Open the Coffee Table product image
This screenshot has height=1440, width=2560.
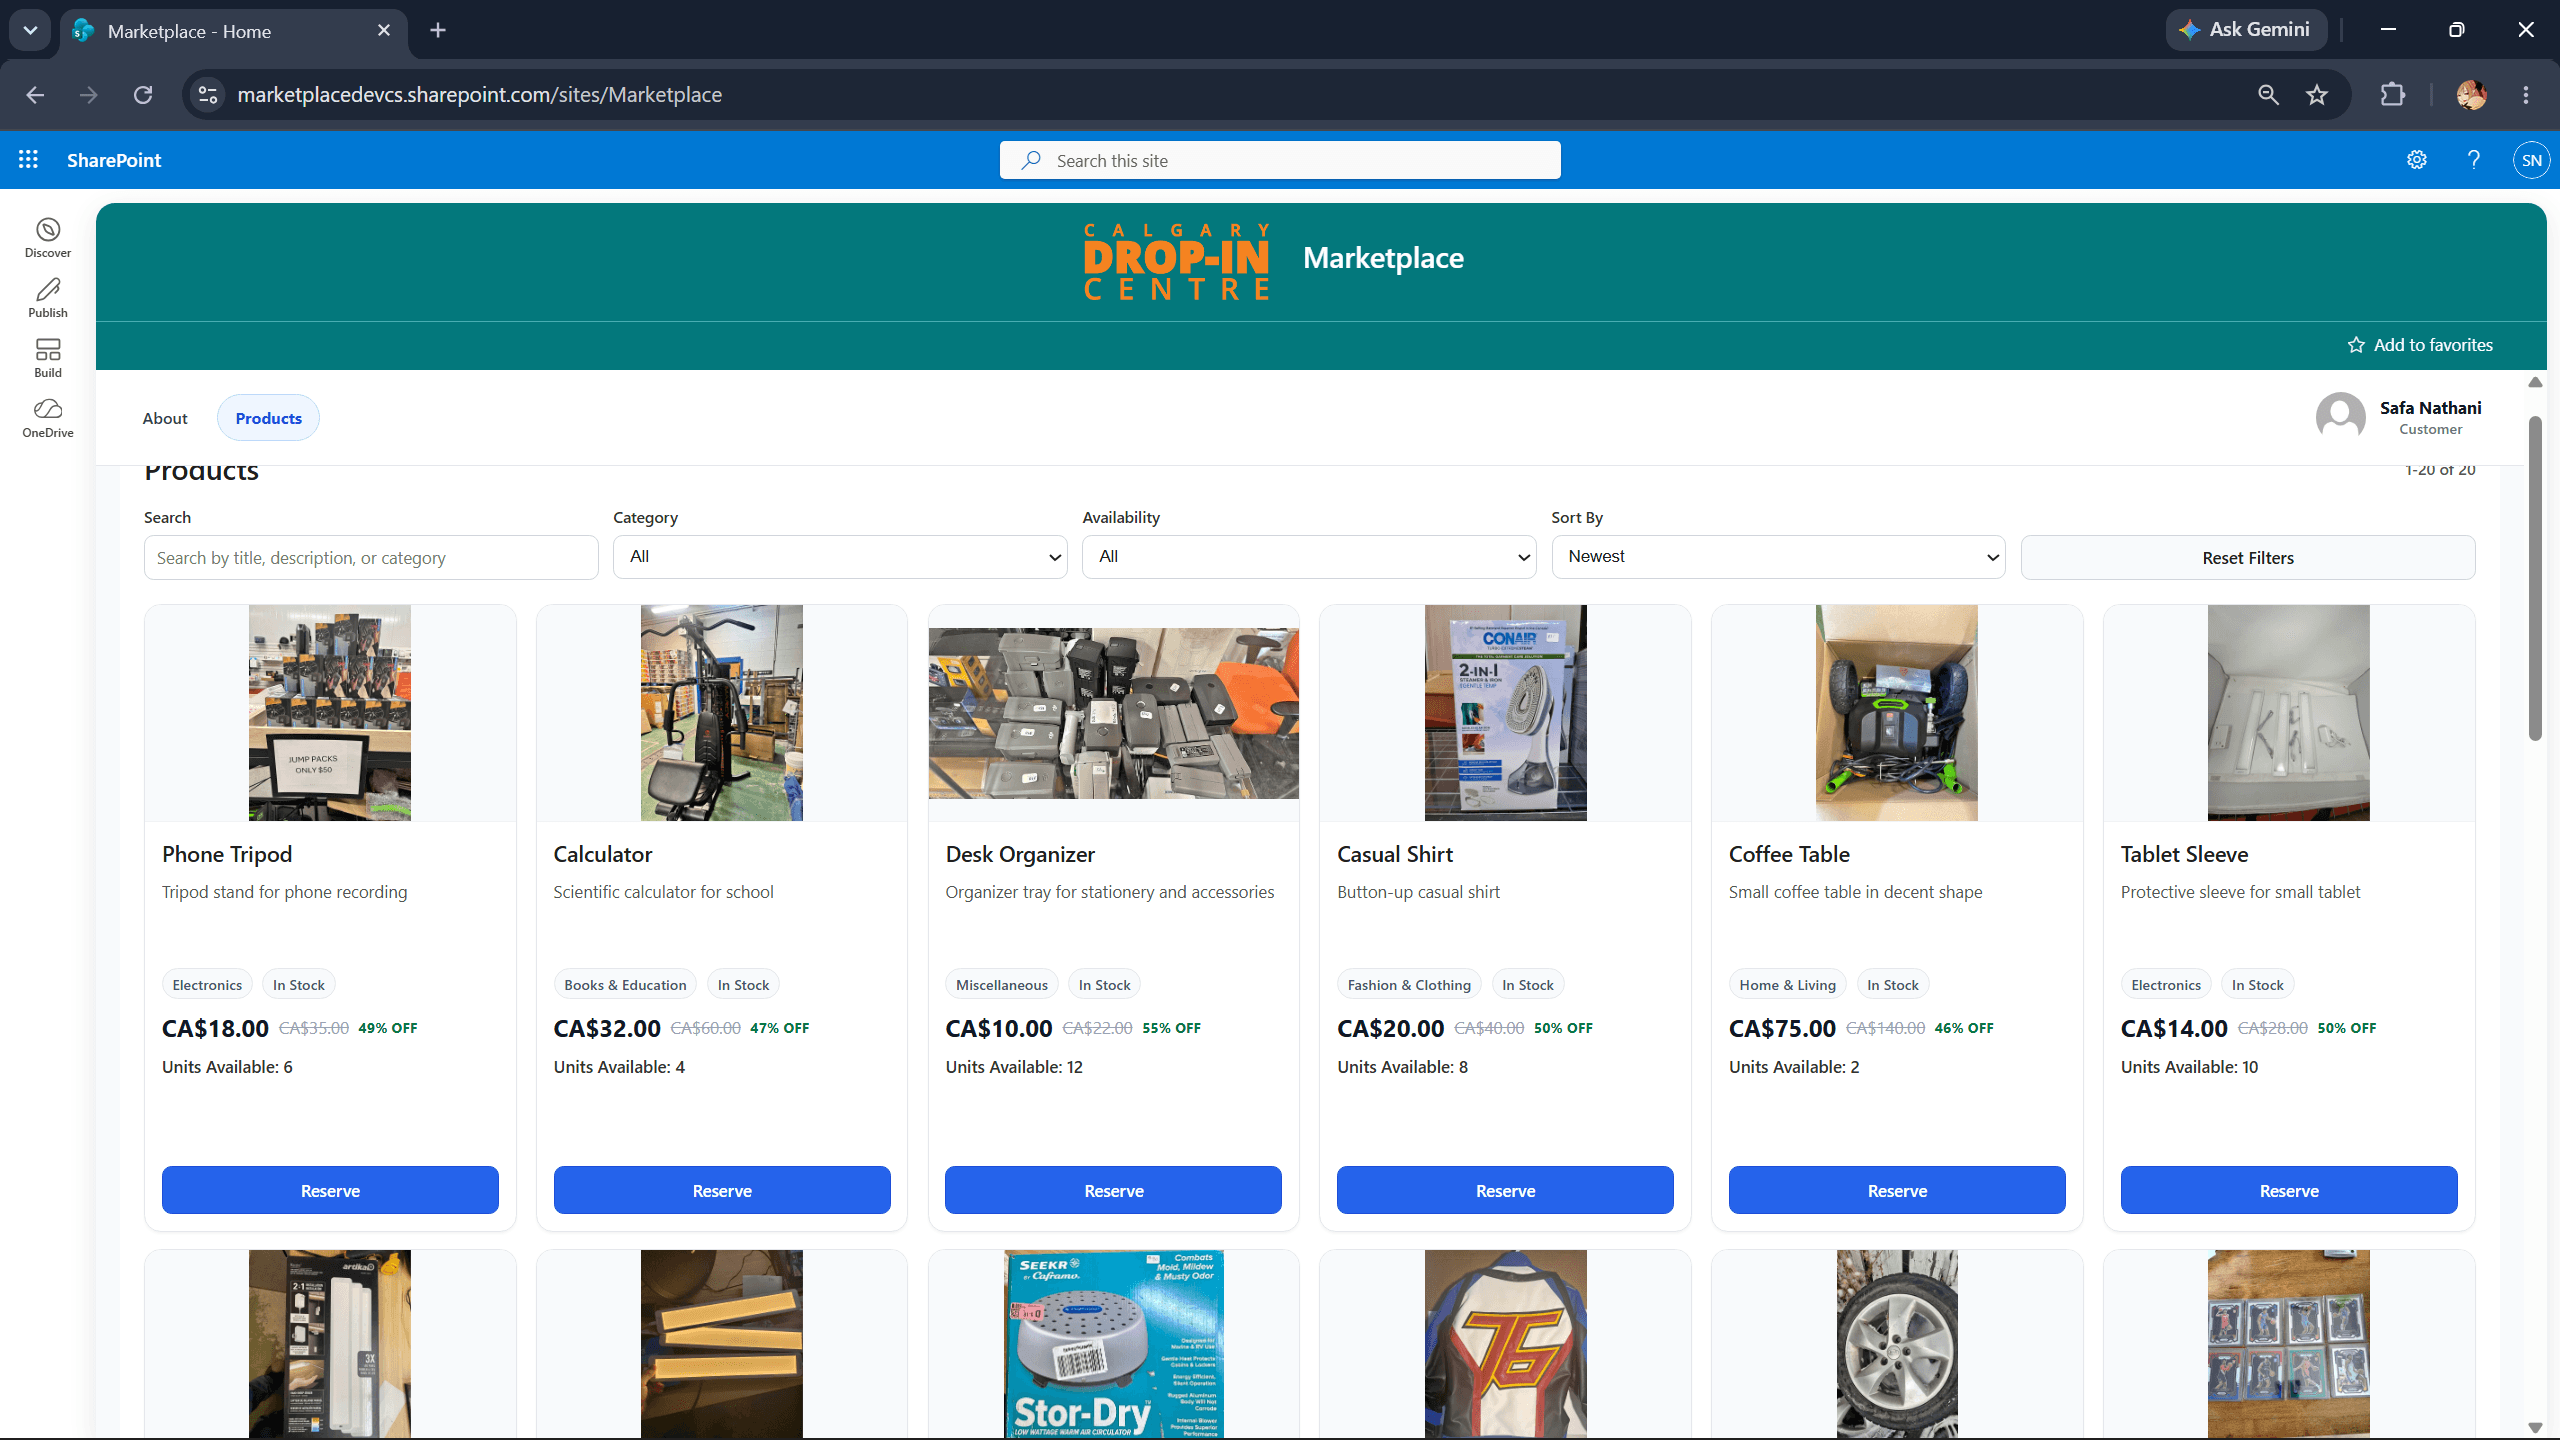[x=1897, y=713]
